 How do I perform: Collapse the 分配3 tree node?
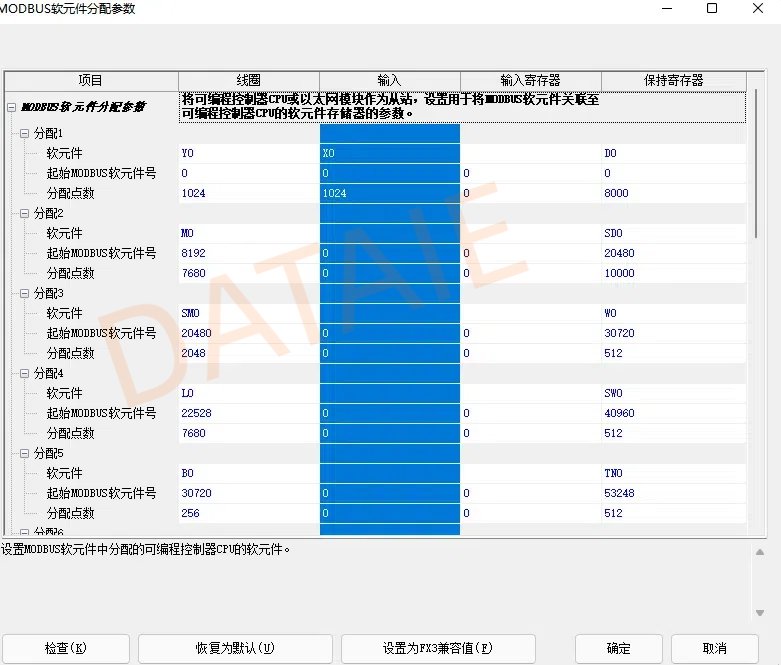tap(24, 293)
